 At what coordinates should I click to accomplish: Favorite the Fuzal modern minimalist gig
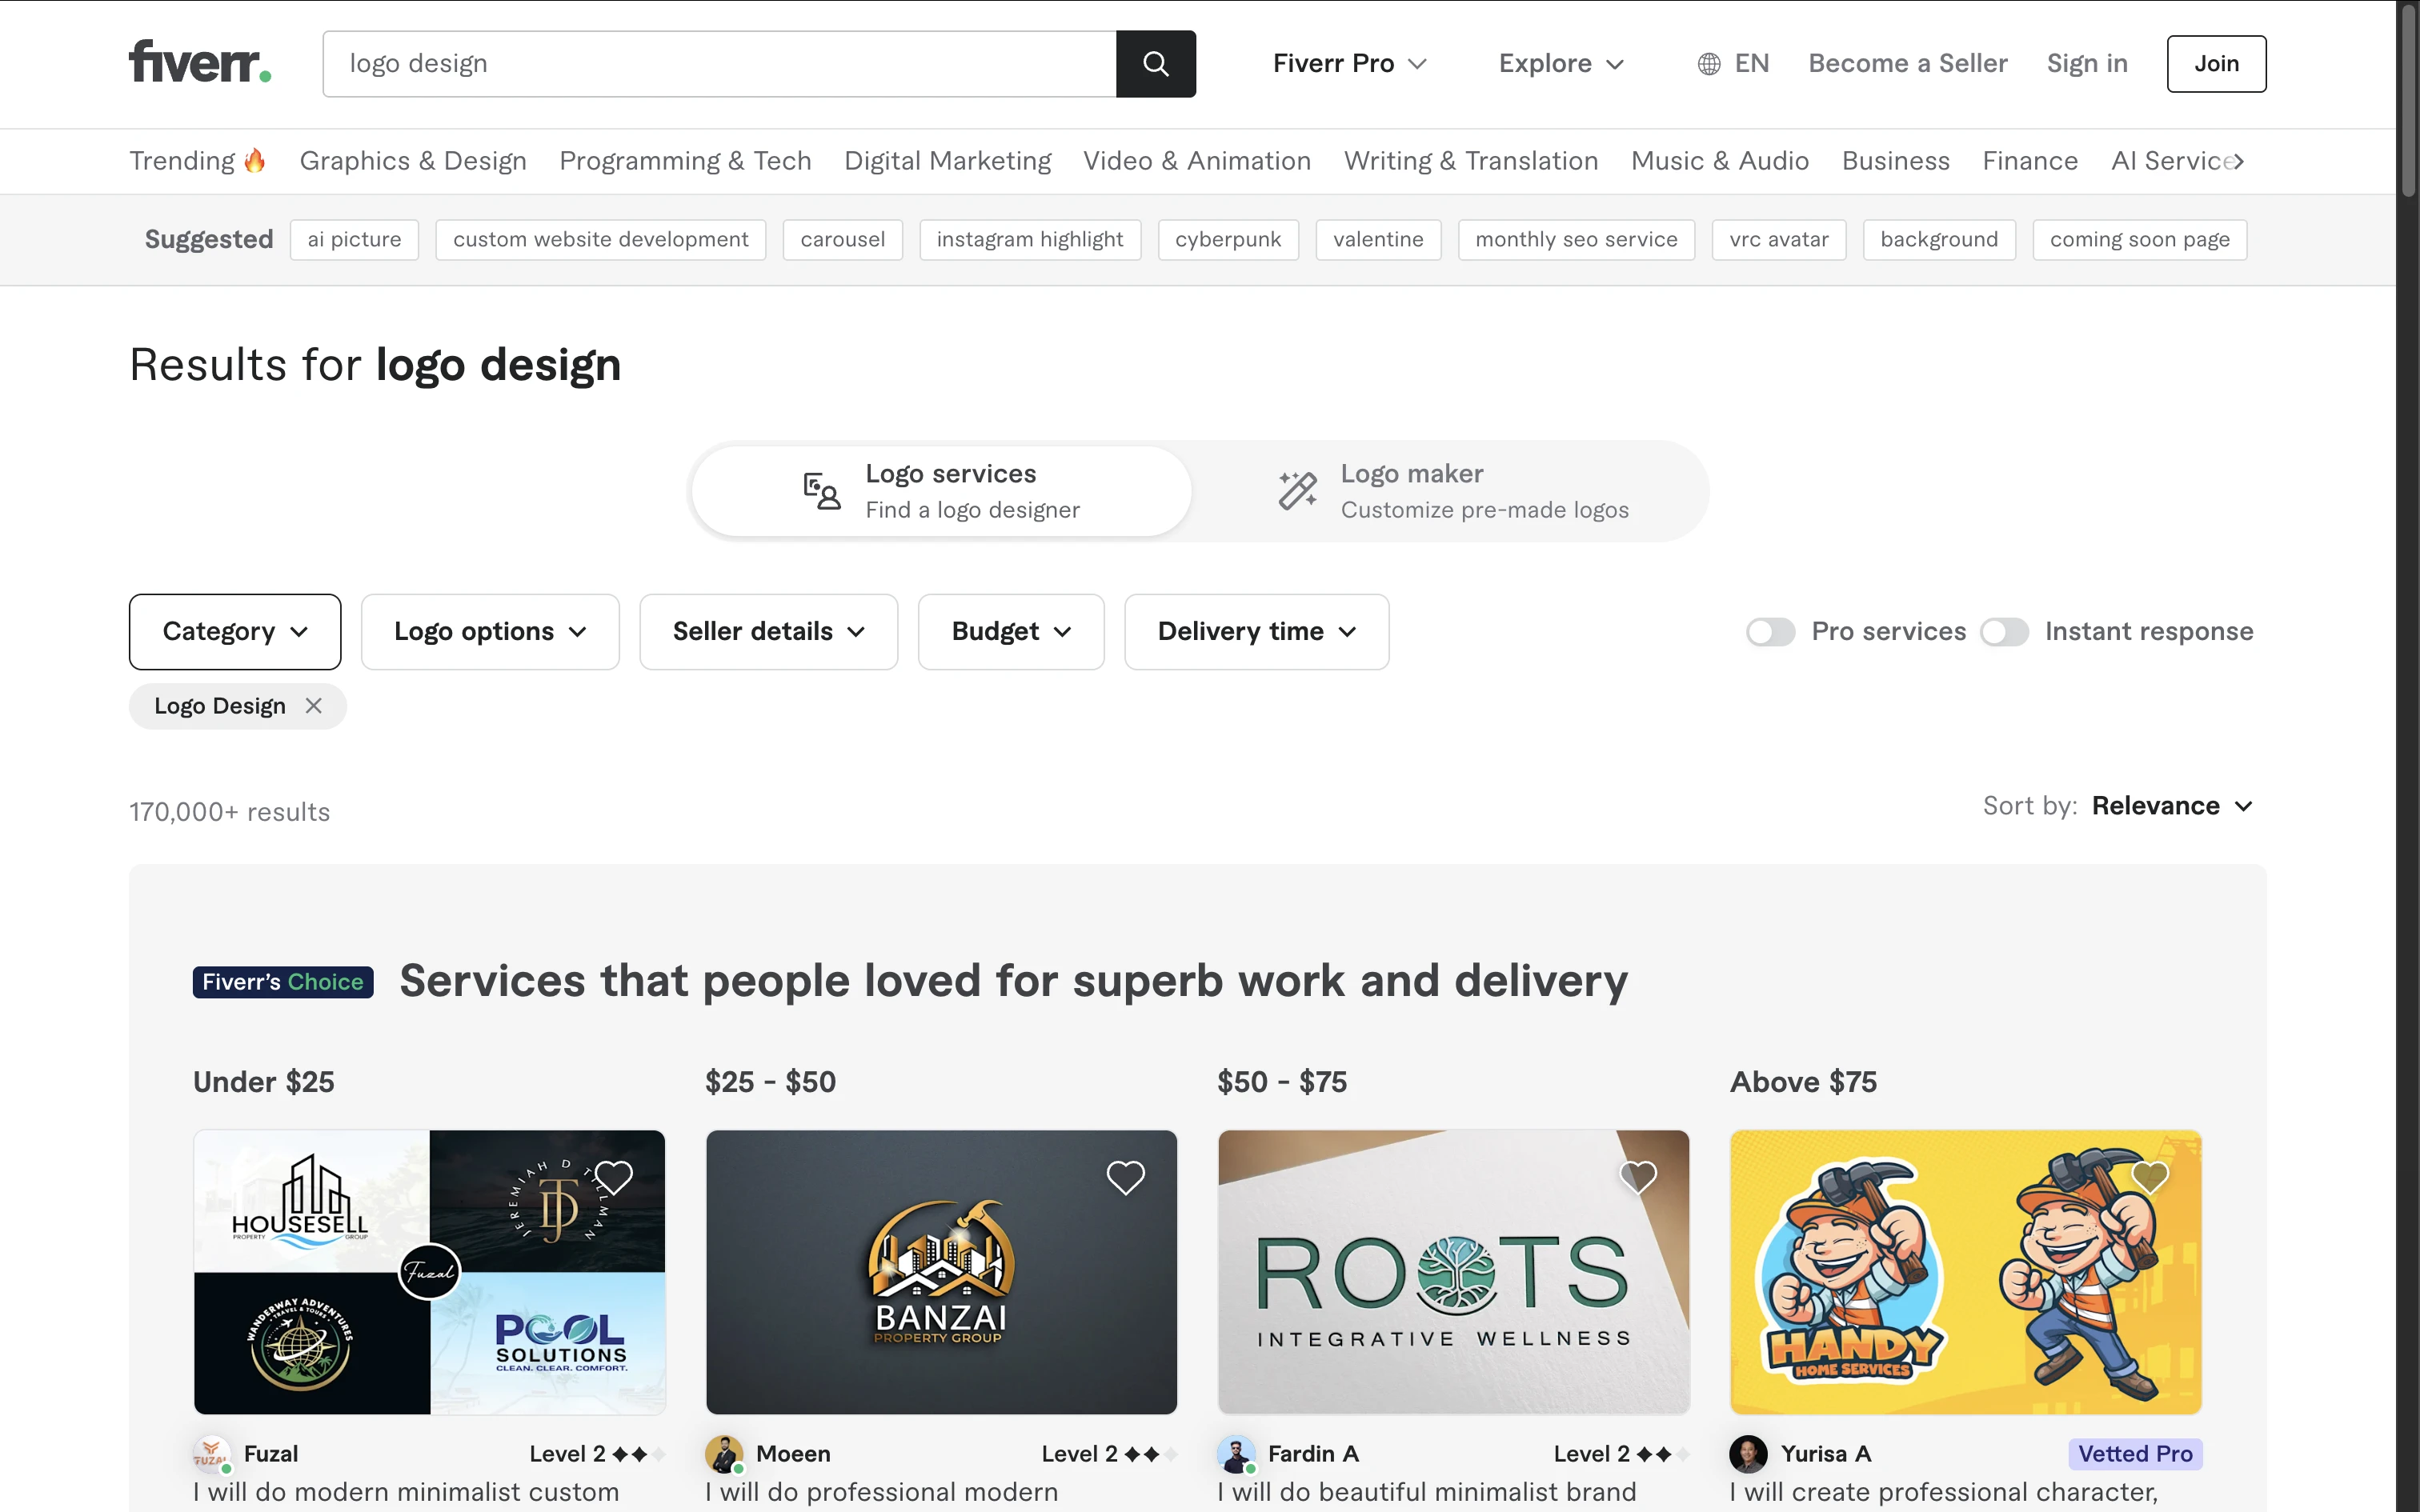click(615, 1177)
